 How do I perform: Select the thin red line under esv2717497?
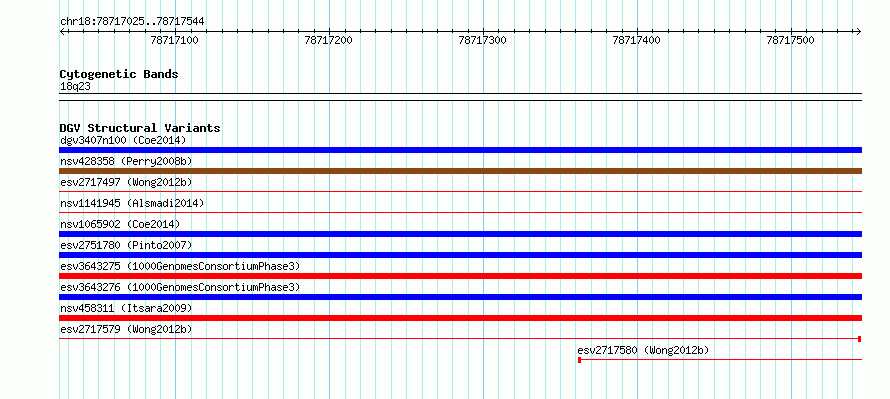pyautogui.click(x=460, y=192)
